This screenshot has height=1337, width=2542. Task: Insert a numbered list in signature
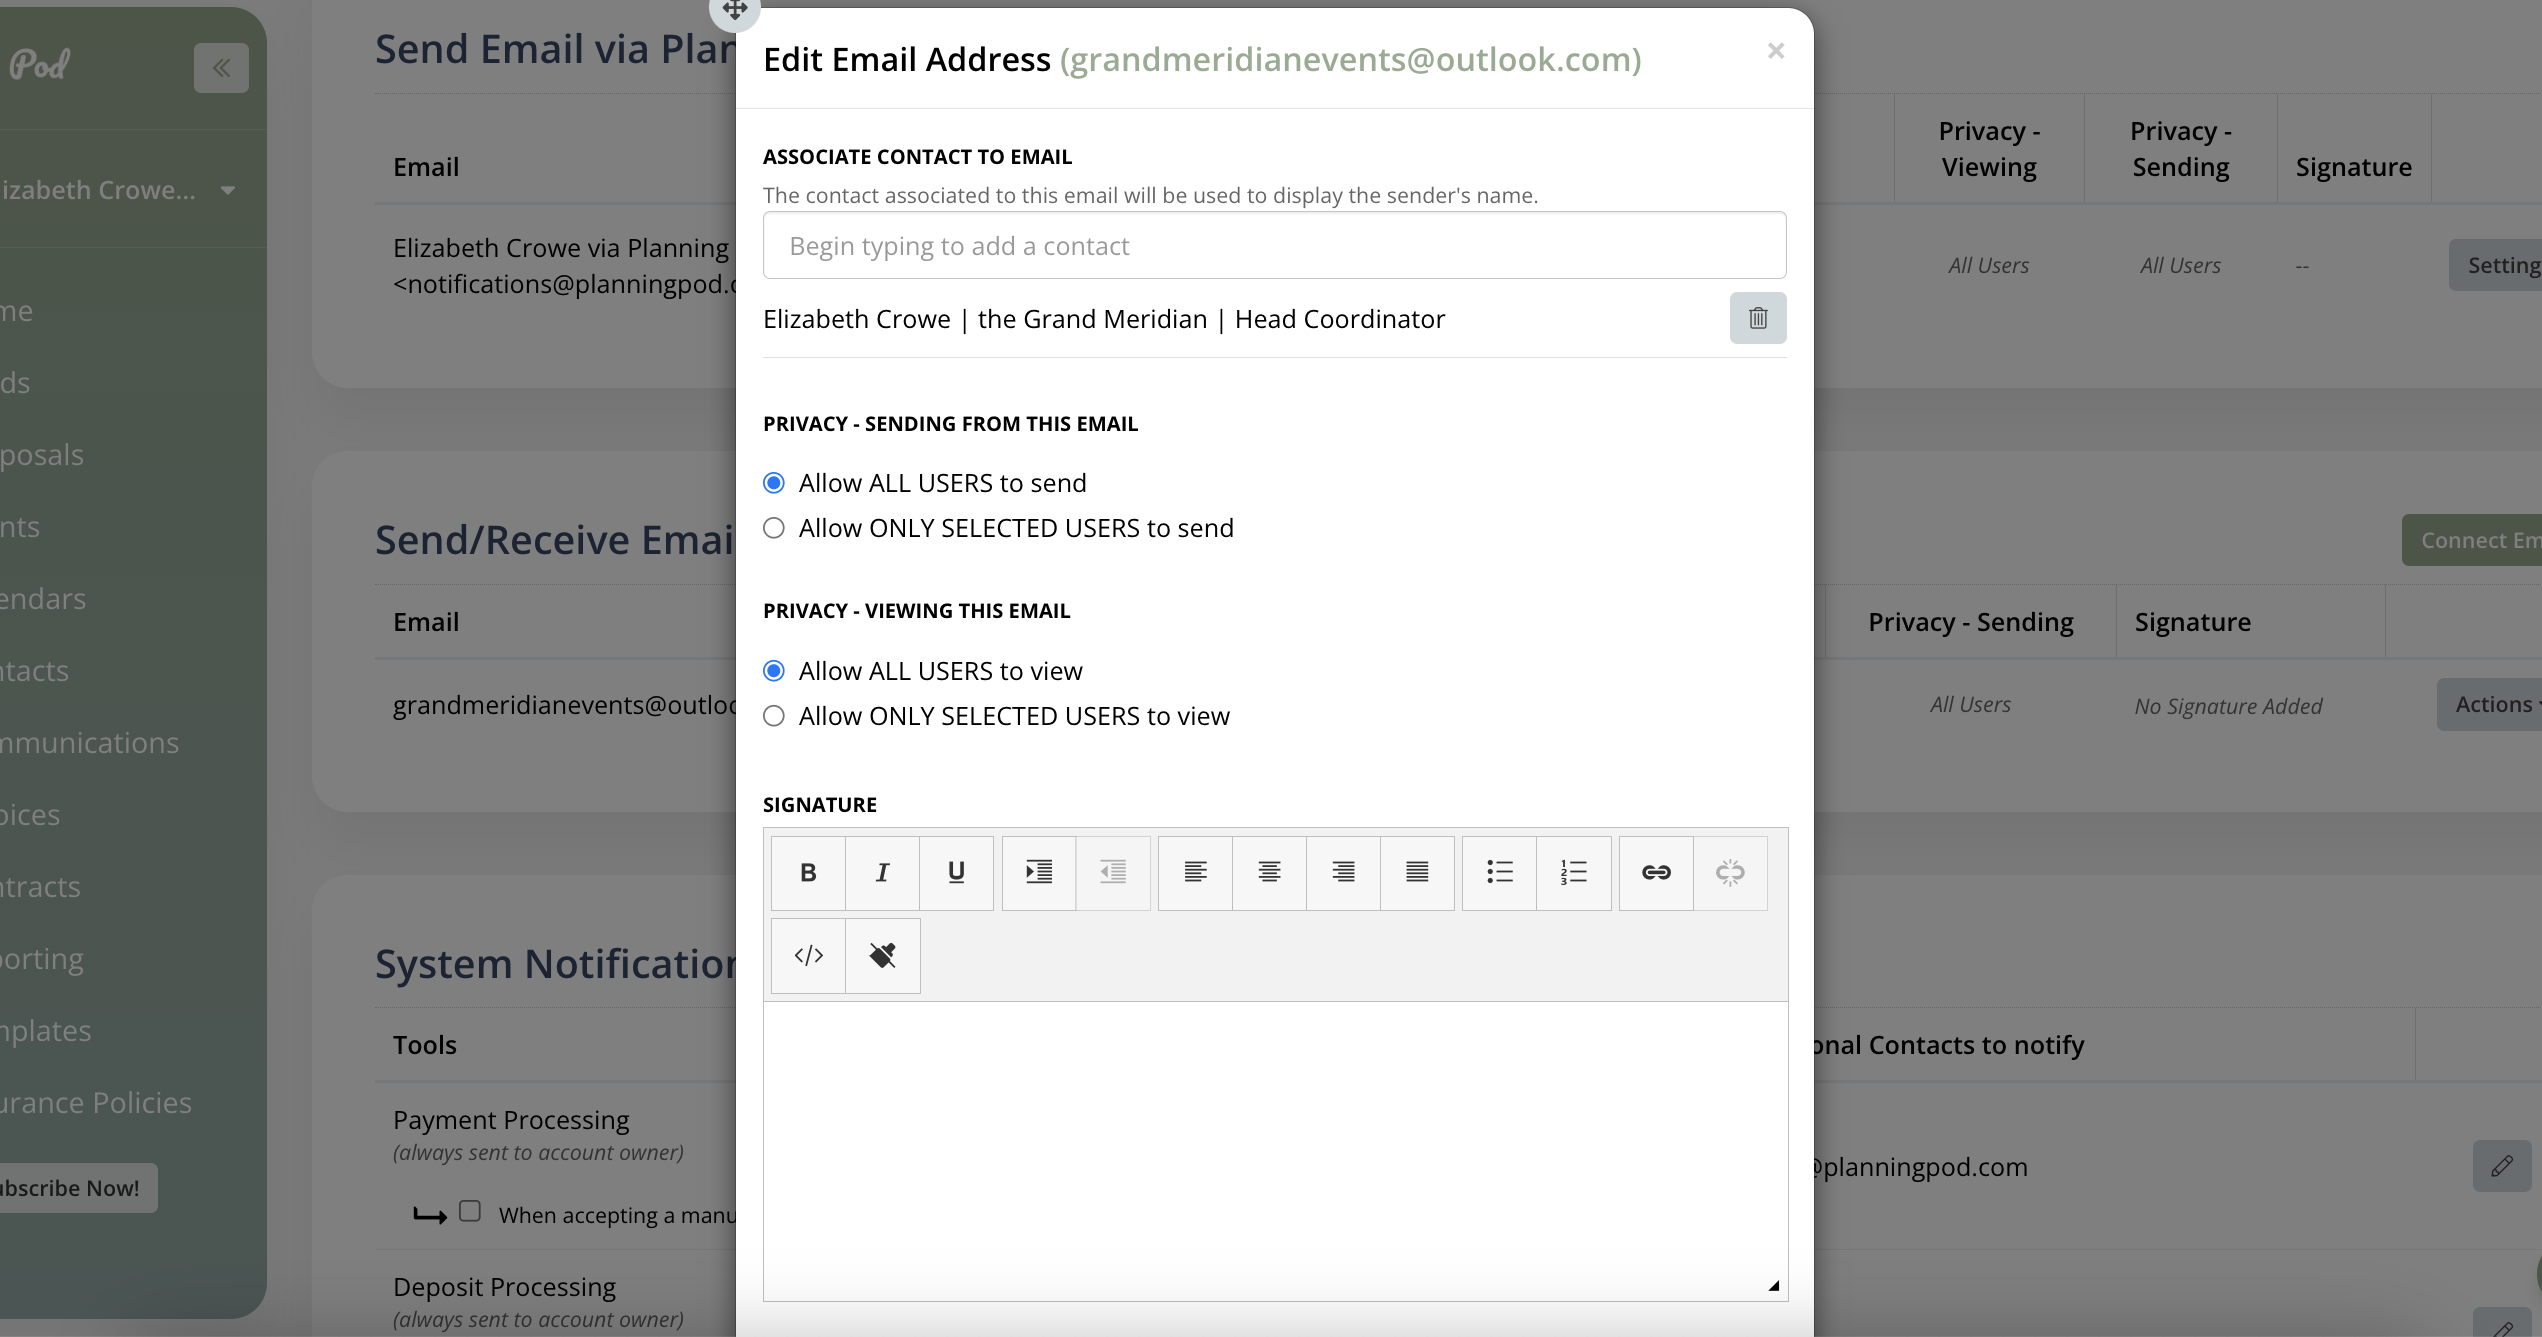coord(1573,872)
